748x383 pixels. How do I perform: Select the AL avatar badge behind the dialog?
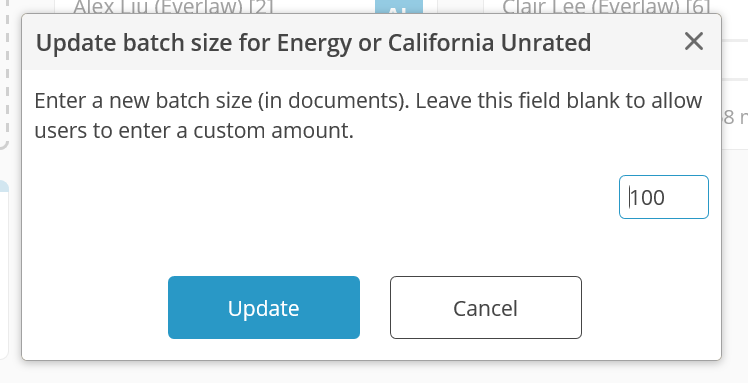[399, 7]
